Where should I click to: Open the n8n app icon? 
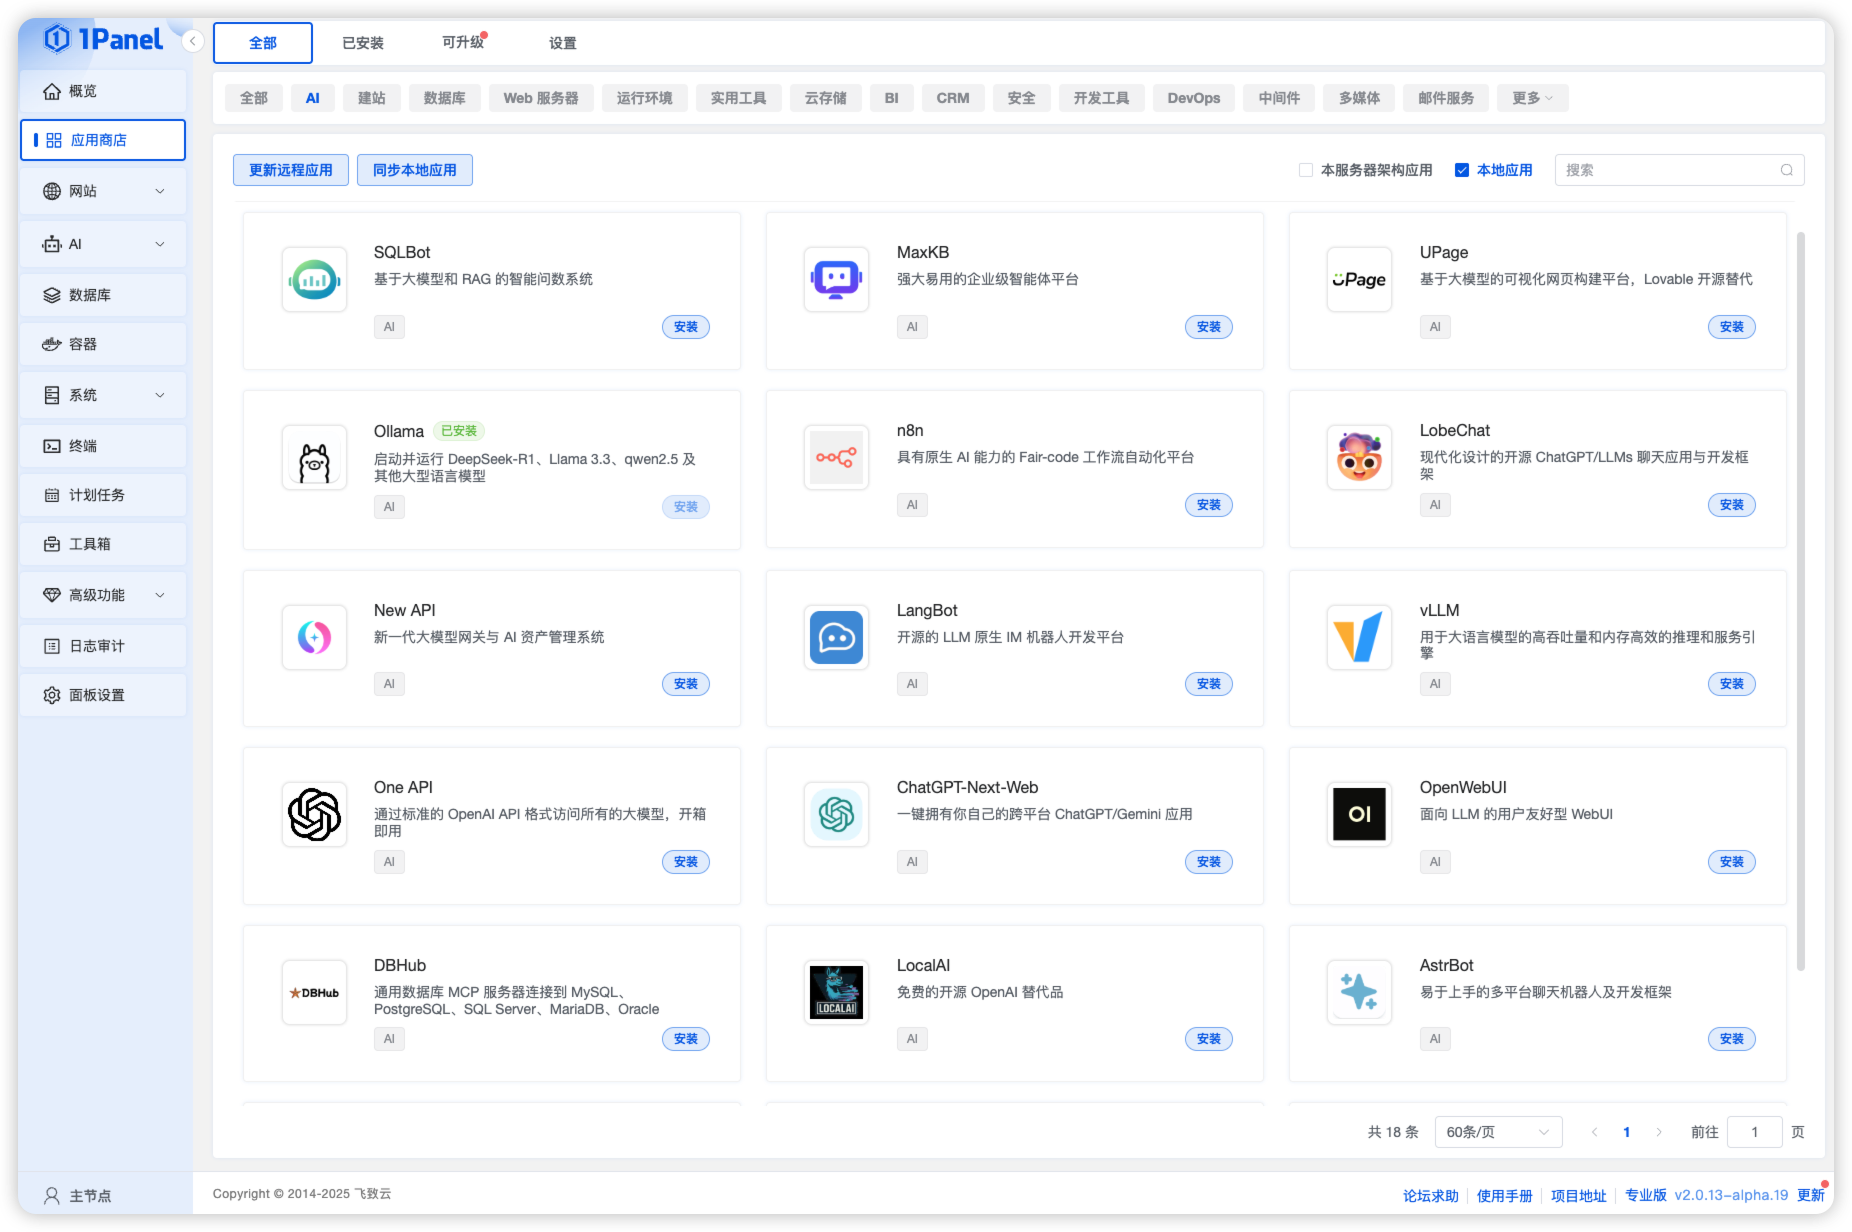pos(837,458)
